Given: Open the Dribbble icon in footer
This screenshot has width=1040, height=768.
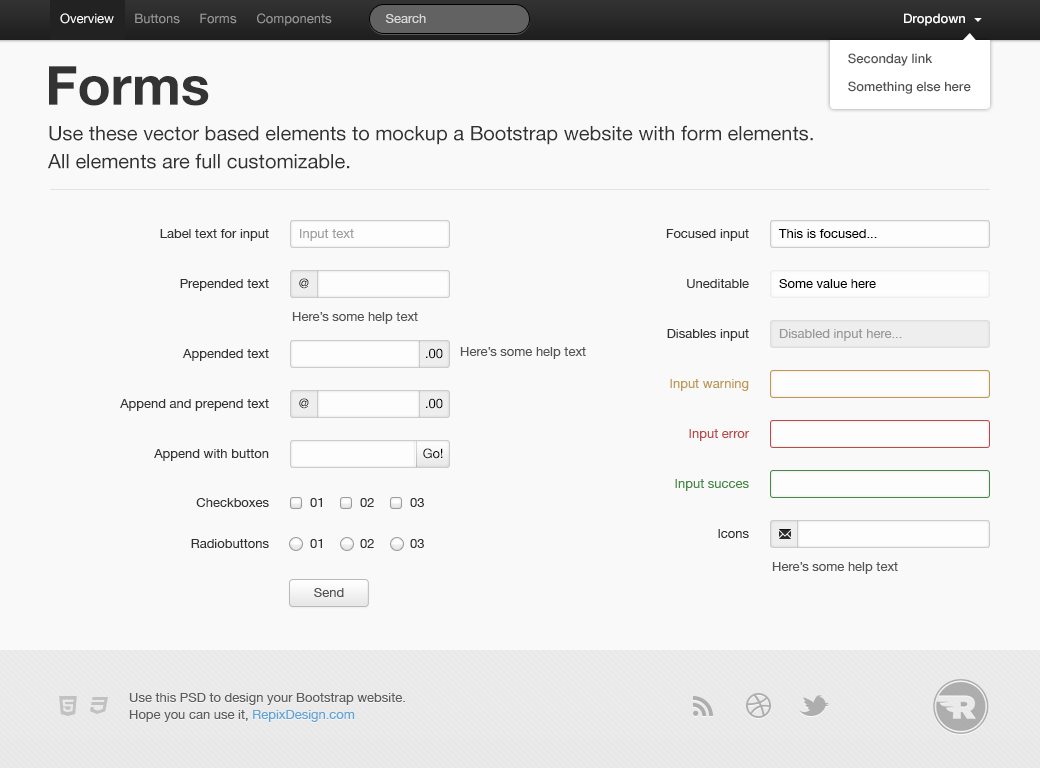Looking at the screenshot, I should point(758,706).
